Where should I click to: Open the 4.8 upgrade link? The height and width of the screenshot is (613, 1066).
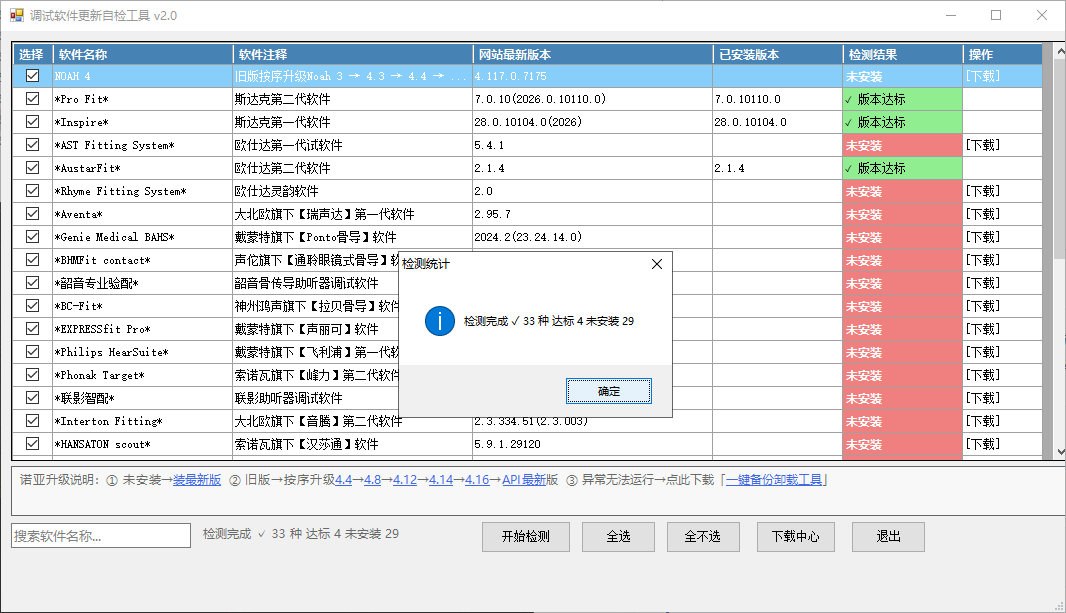372,480
